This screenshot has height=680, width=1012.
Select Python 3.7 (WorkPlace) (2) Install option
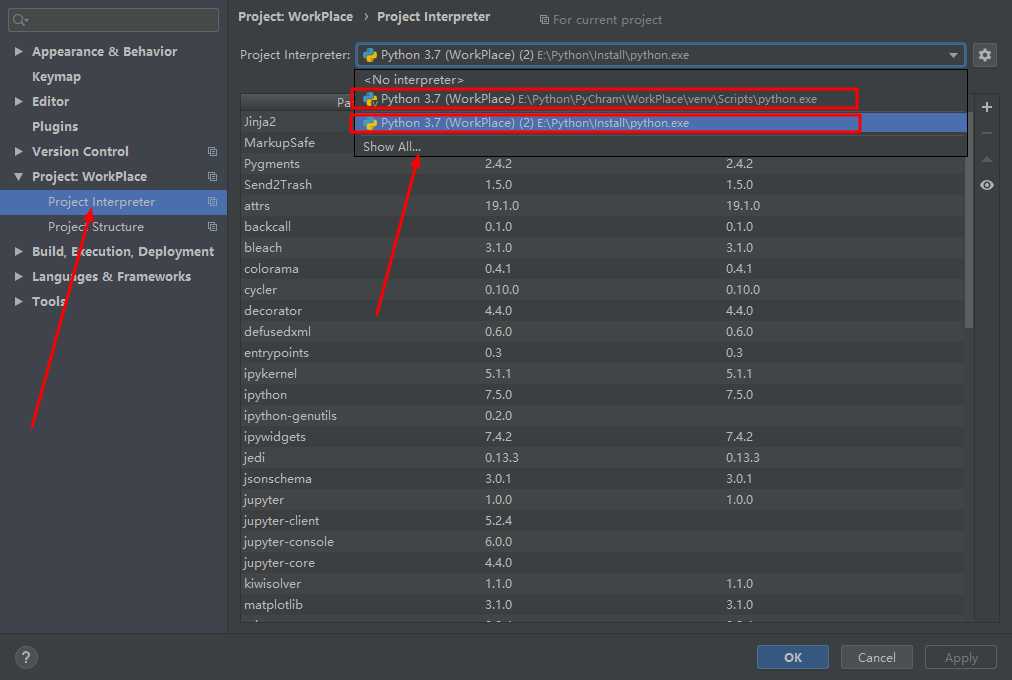coord(660,123)
